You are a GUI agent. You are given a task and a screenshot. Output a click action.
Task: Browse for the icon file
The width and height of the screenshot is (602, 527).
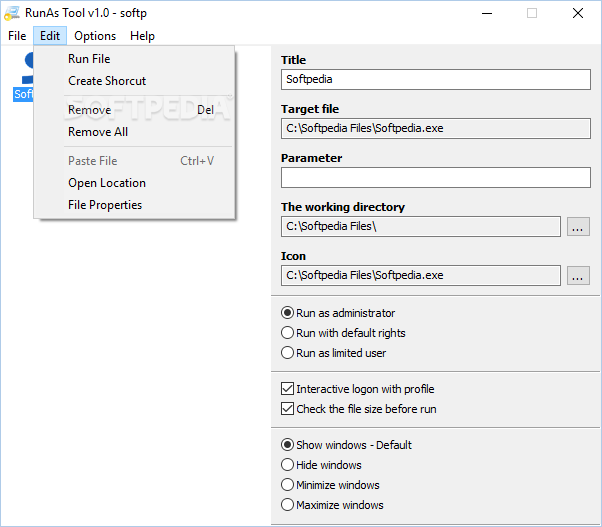coord(578,276)
